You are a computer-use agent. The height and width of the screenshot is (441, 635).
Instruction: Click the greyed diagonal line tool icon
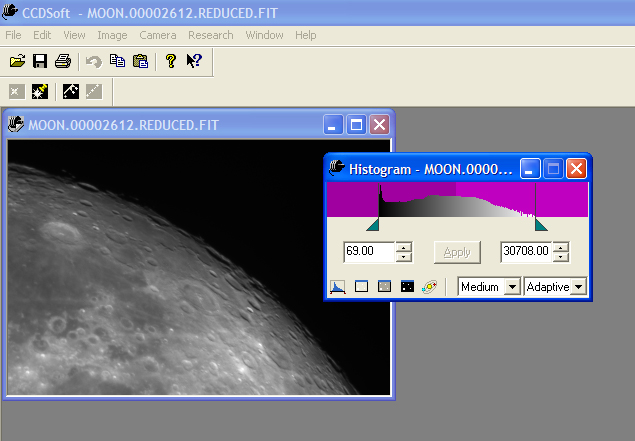[94, 92]
